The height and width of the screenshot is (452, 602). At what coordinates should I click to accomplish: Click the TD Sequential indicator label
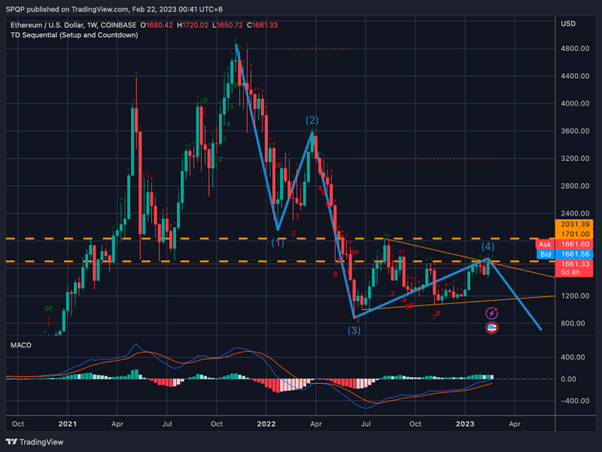74,35
